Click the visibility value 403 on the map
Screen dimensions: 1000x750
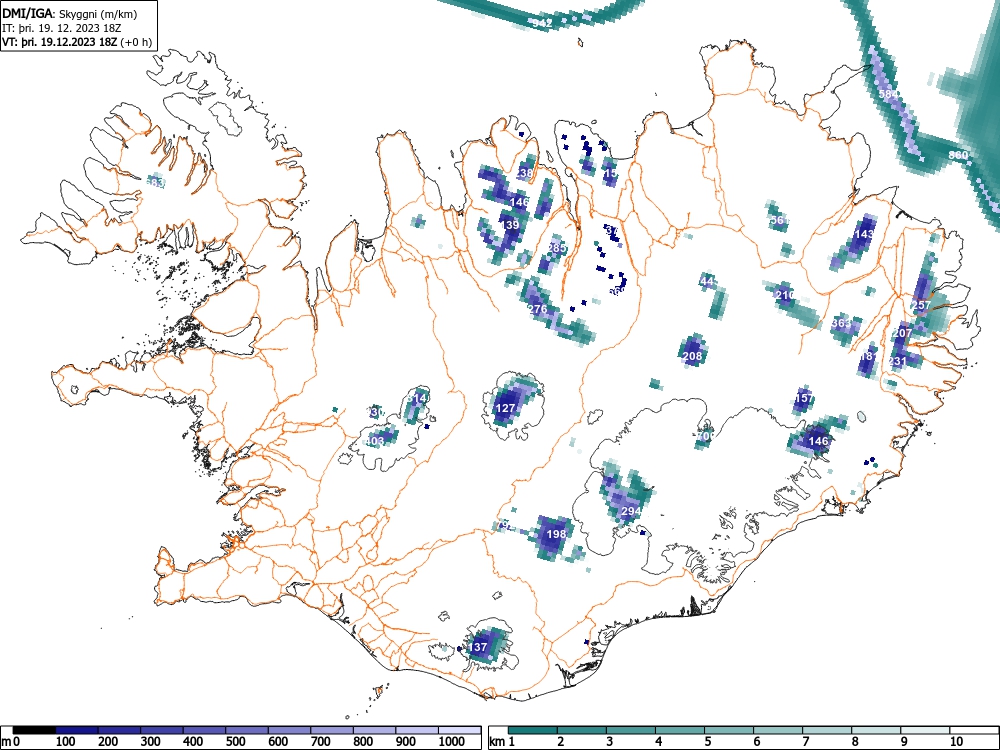pyautogui.click(x=375, y=440)
